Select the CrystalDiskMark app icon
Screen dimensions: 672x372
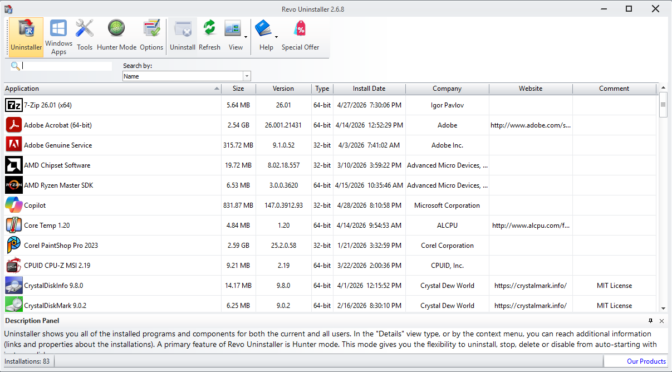click(14, 305)
